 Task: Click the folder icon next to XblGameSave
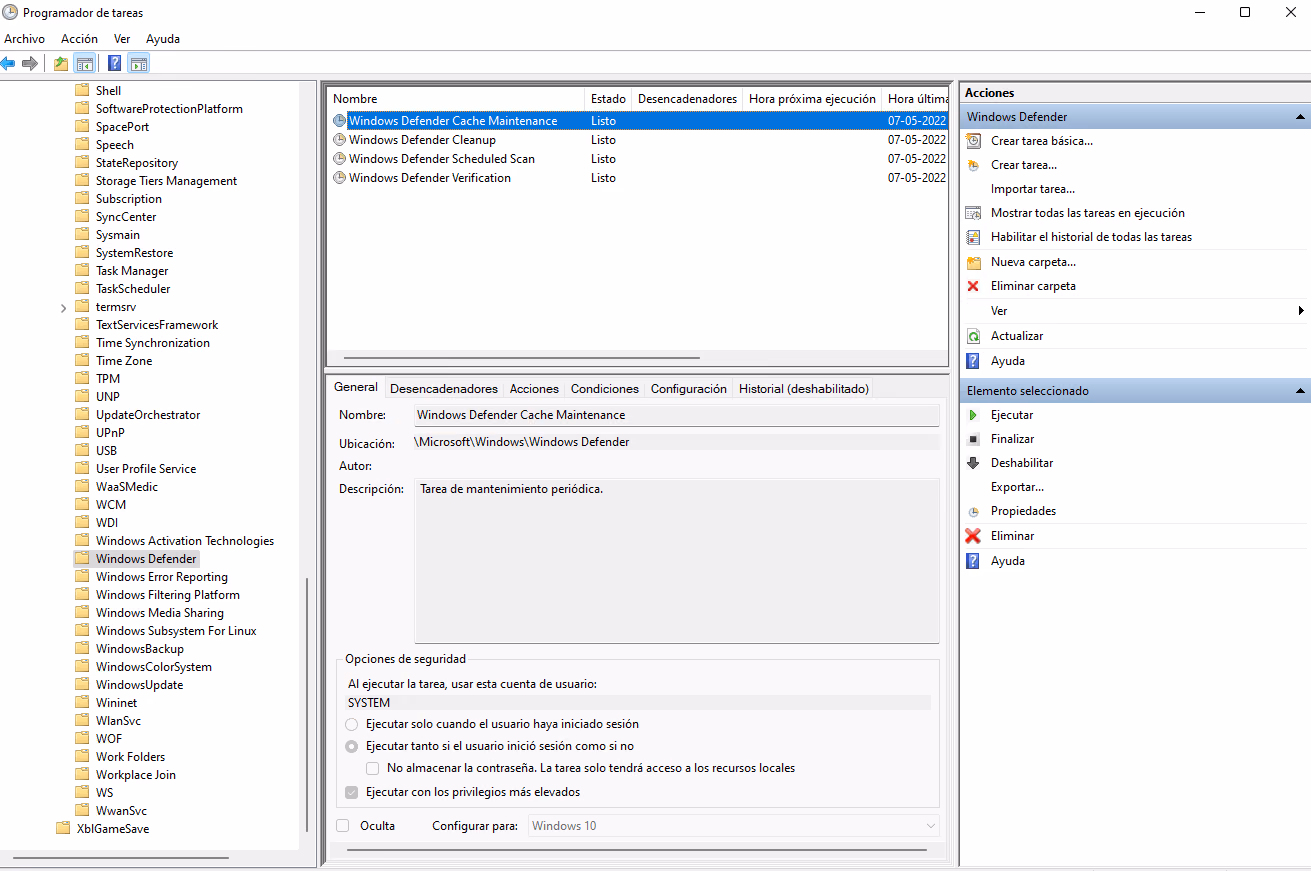(63, 829)
